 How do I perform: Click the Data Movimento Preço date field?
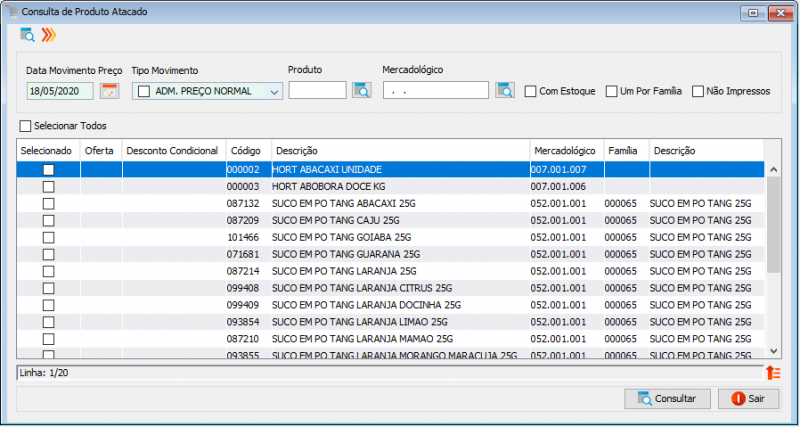[x=60, y=91]
